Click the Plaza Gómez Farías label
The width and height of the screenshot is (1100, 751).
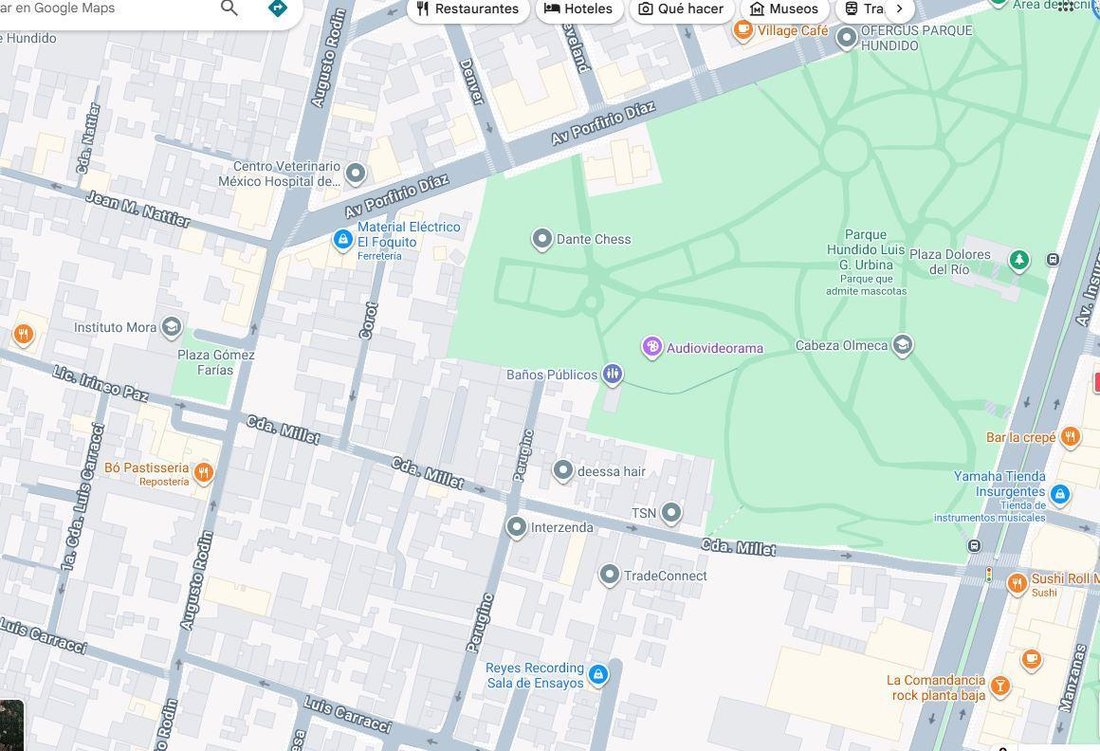(x=215, y=363)
